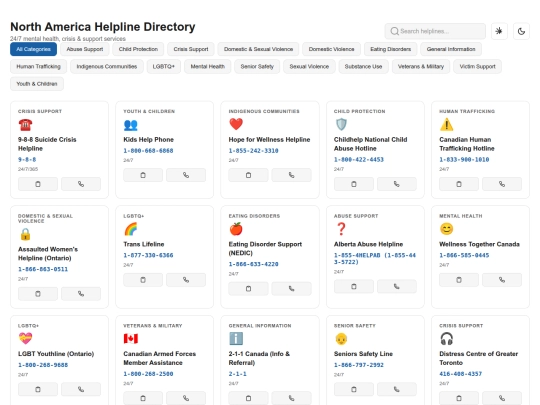Filter by Child Protection category
The height and width of the screenshot is (405, 540).
pos(138,49)
